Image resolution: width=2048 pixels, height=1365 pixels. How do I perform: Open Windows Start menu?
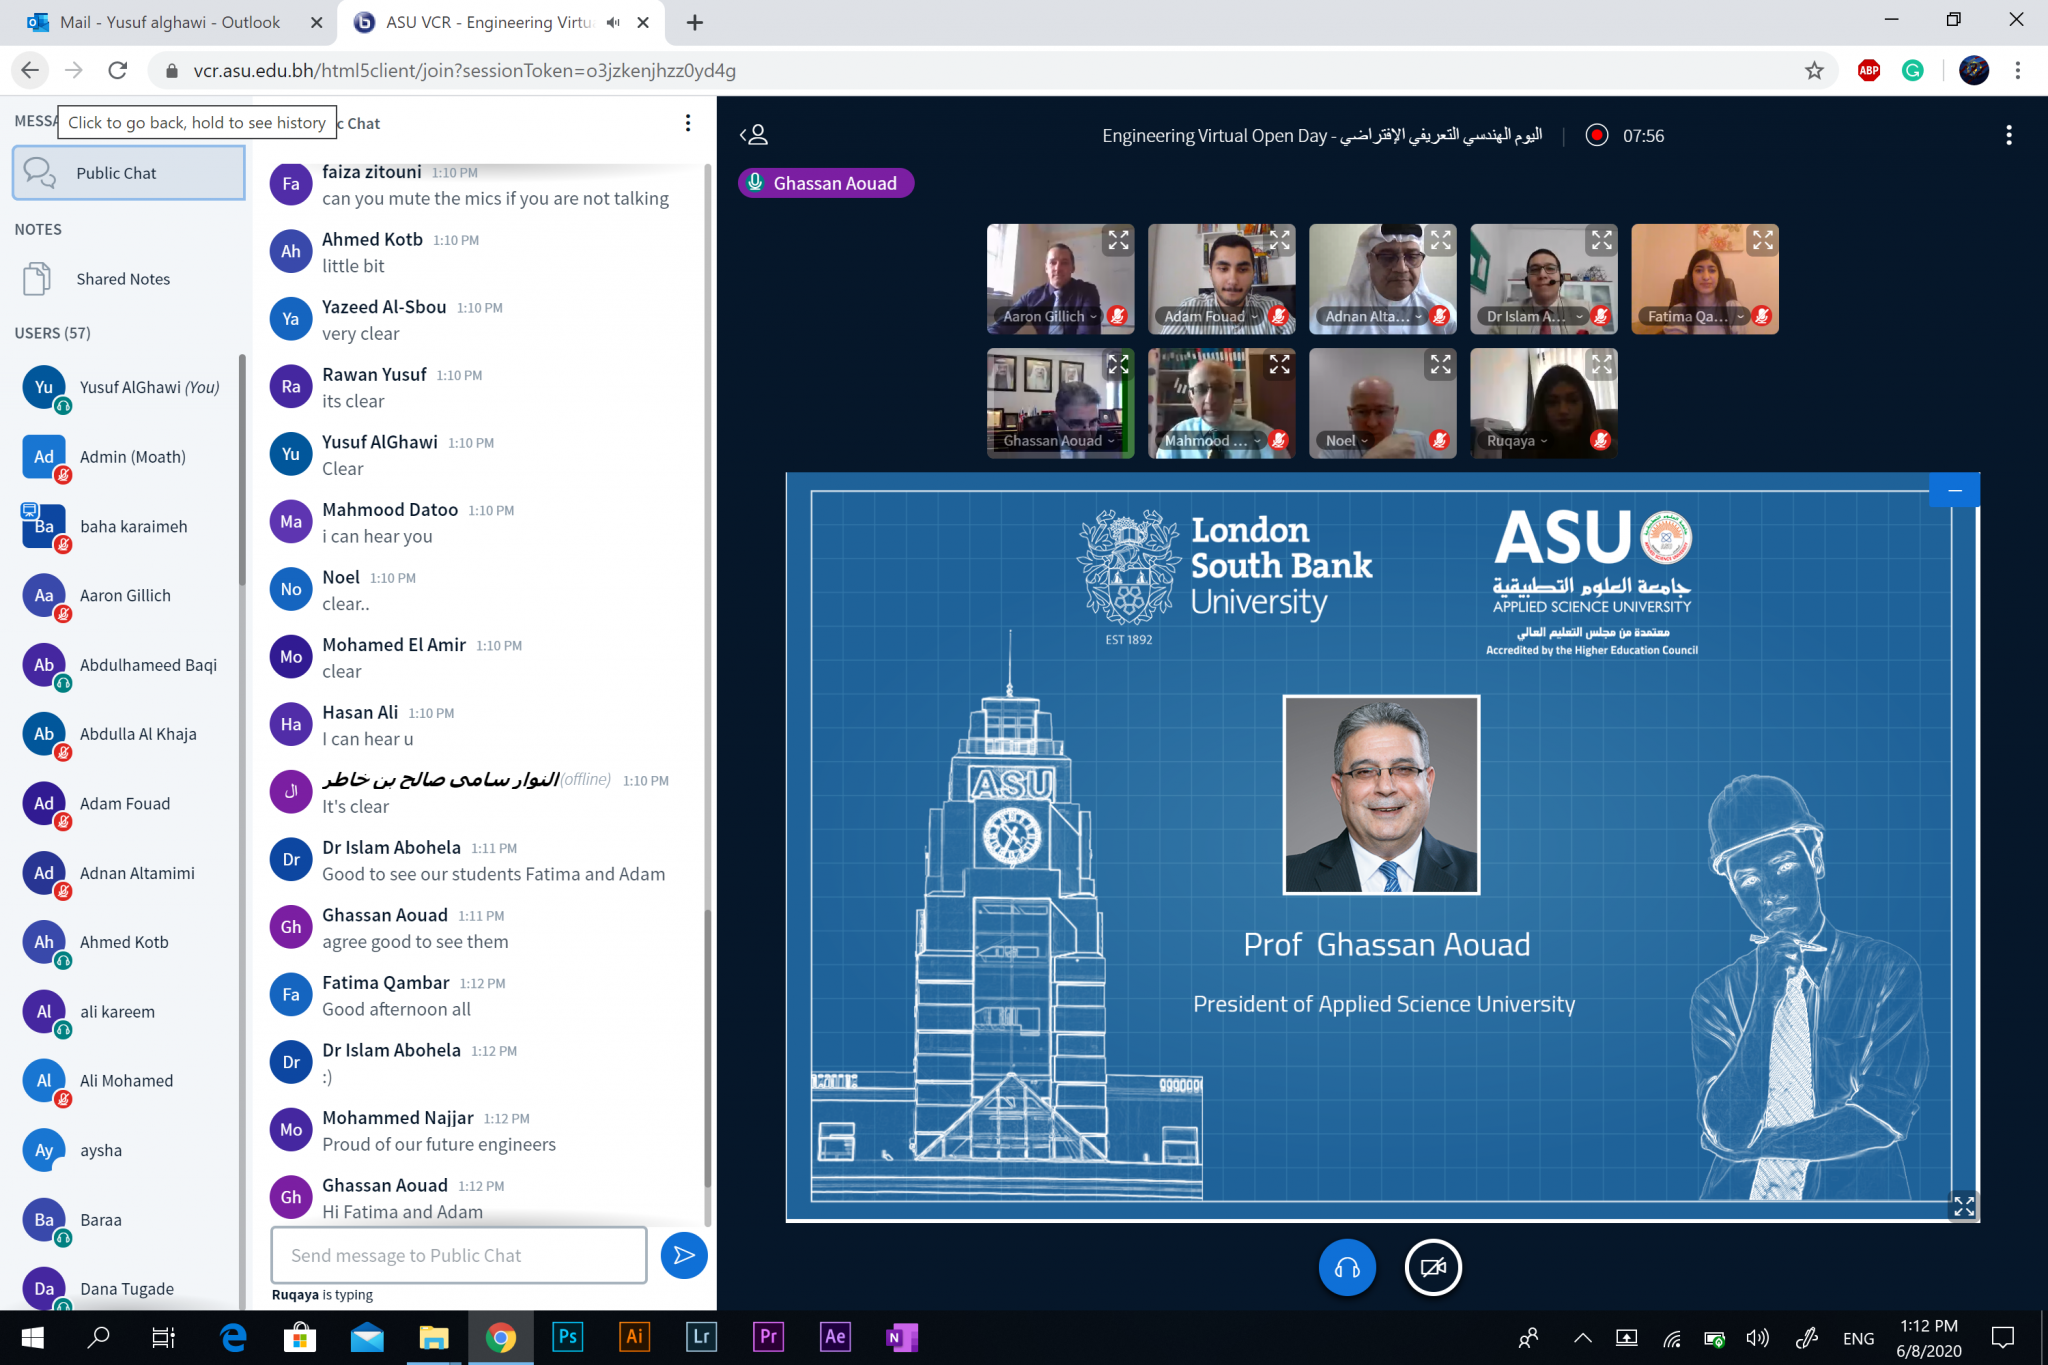[32, 1337]
